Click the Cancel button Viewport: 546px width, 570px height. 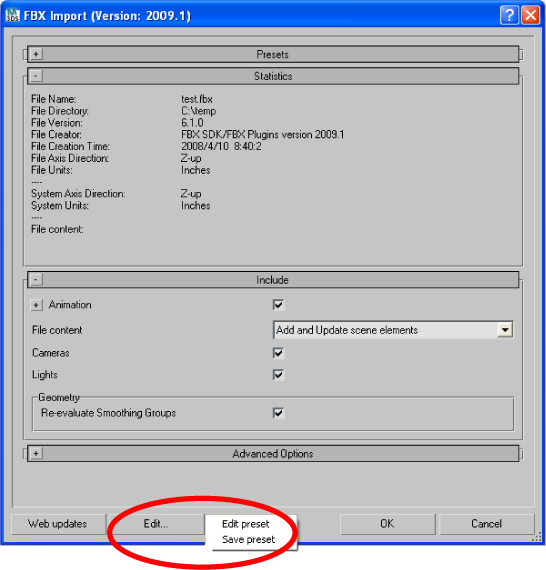tap(487, 524)
